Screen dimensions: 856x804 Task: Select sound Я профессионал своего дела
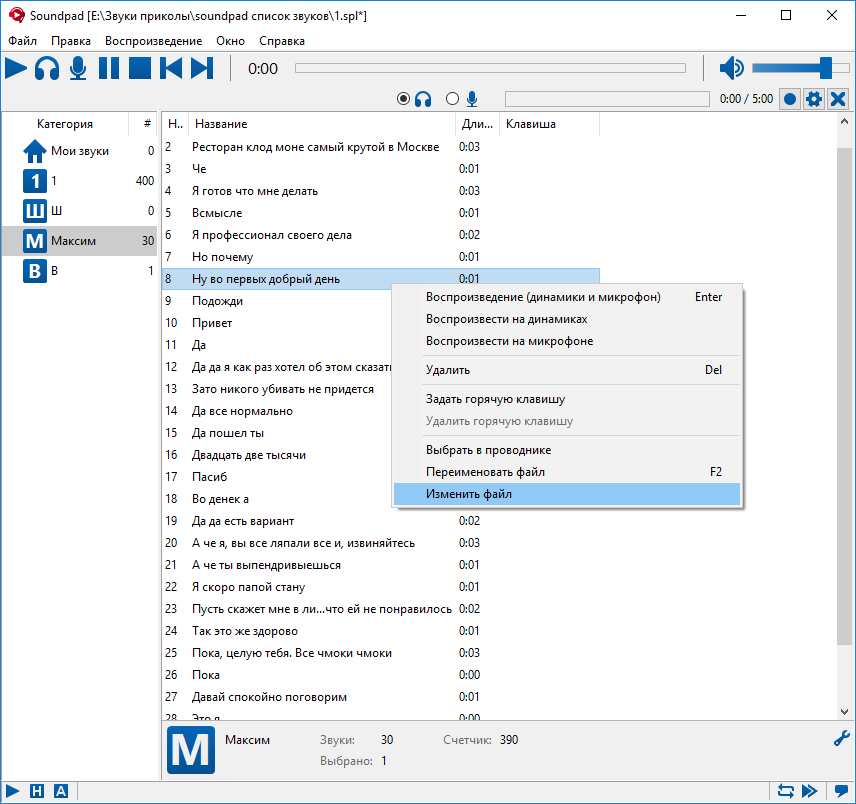point(381,235)
